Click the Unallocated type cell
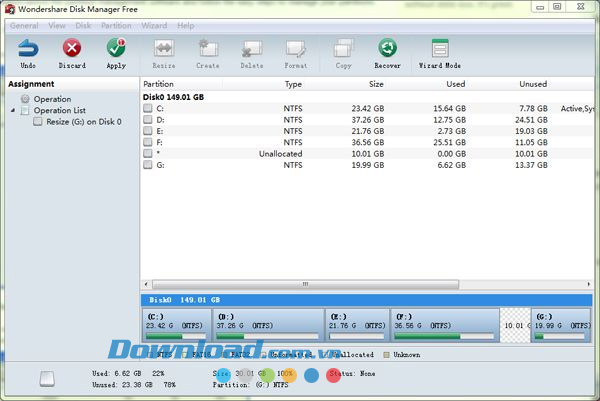Image resolution: width=600 pixels, height=401 pixels. [280, 154]
